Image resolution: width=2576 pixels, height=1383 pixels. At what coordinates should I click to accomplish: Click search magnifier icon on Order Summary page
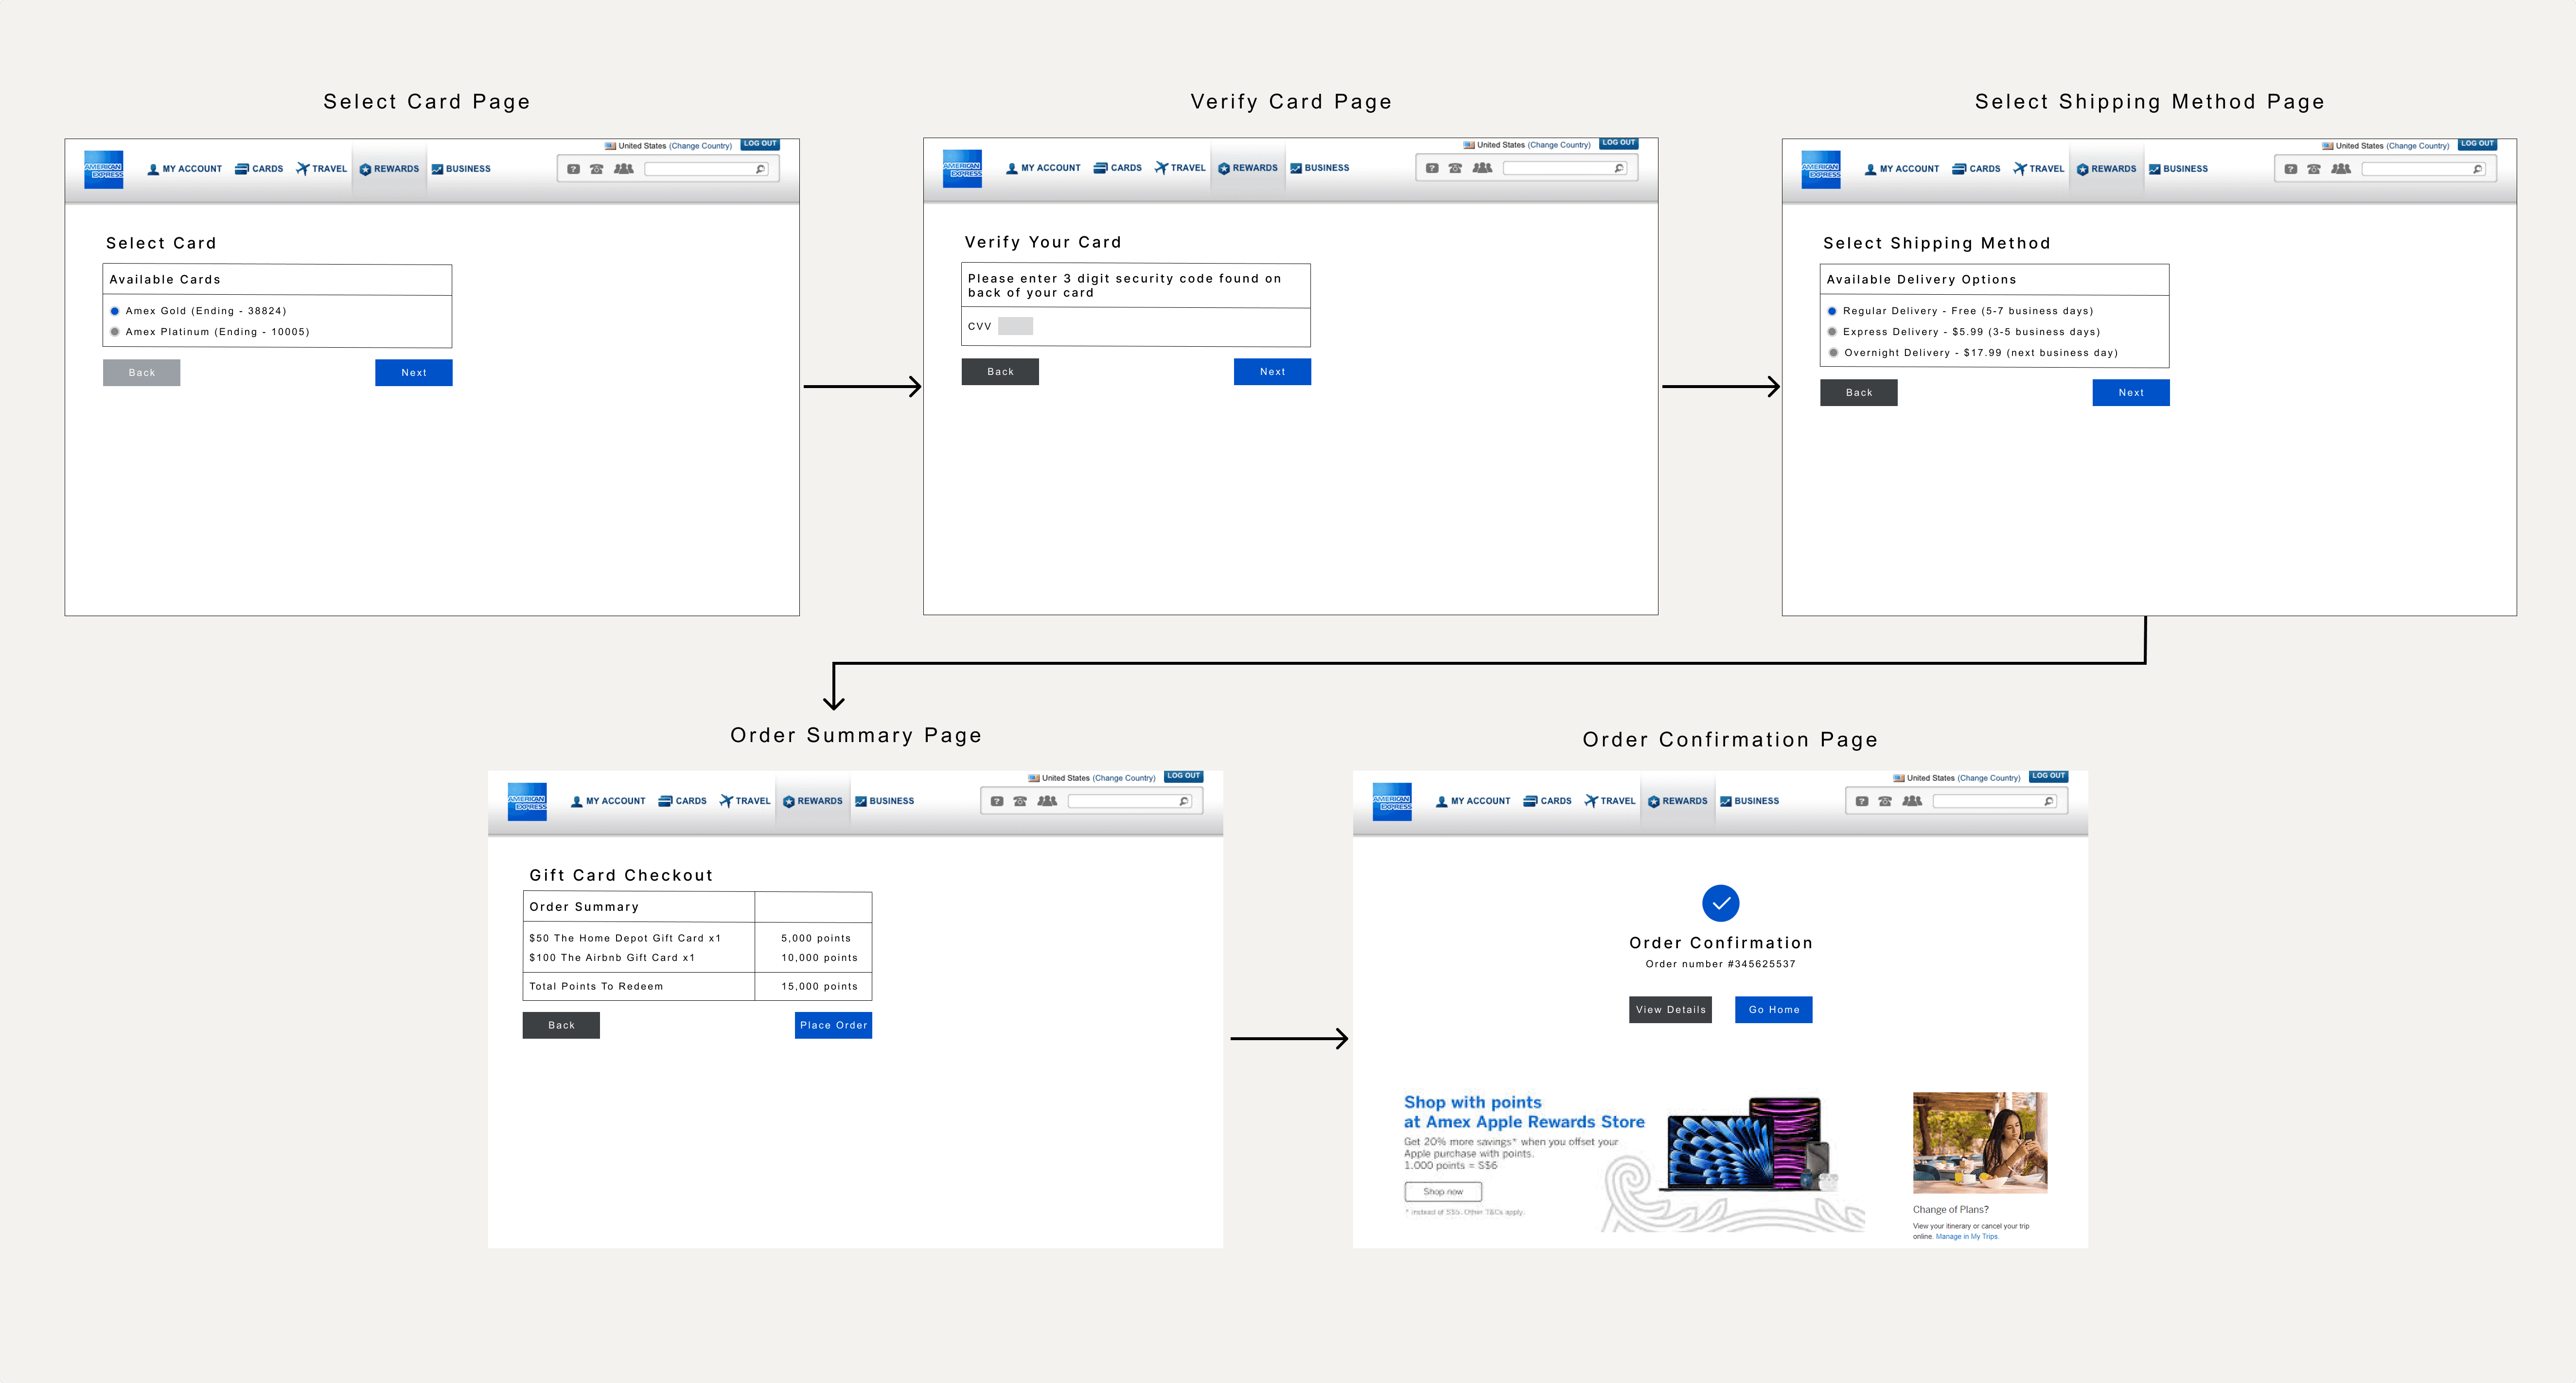(x=1184, y=801)
